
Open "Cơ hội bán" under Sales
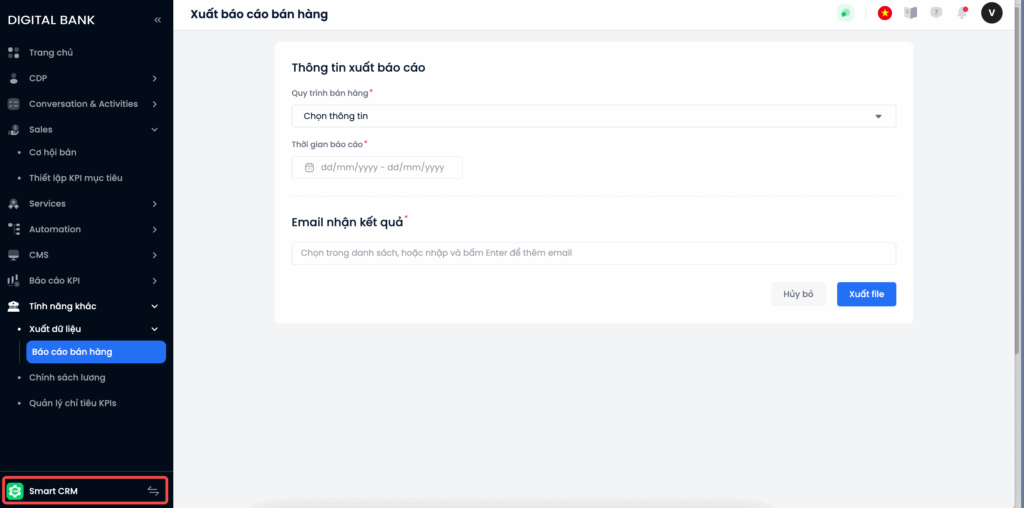tap(53, 152)
